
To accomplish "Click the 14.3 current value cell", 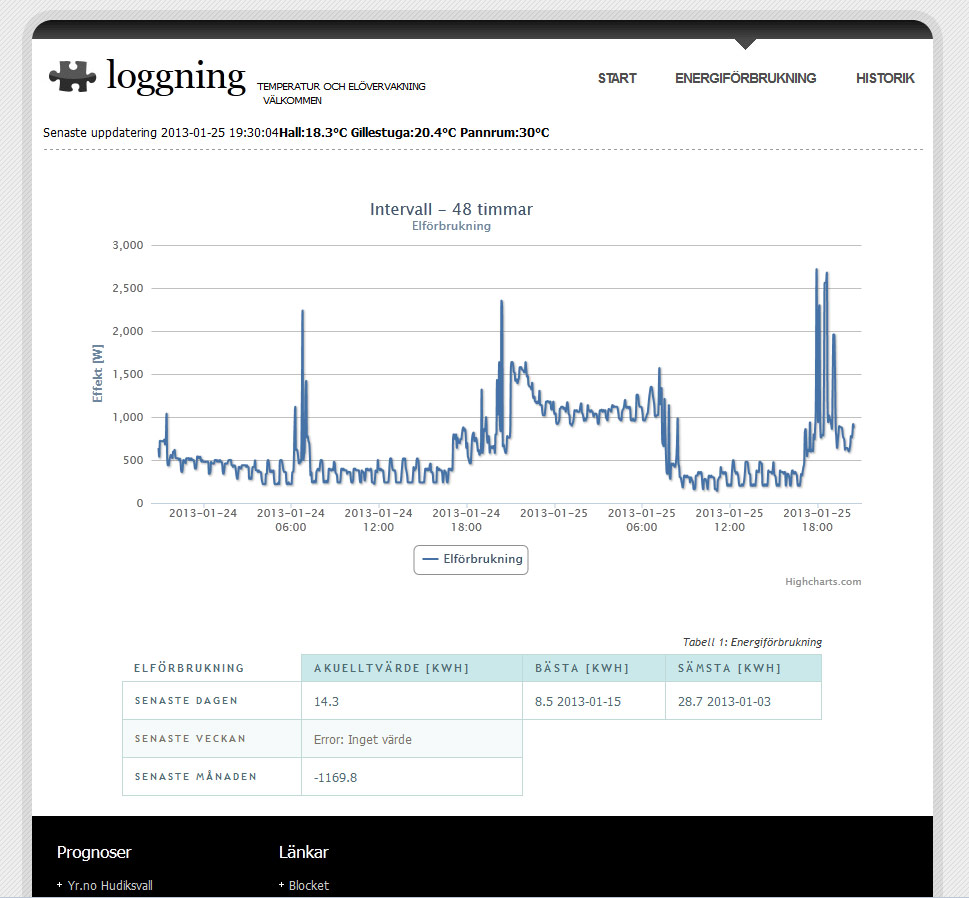I will tap(326, 701).
